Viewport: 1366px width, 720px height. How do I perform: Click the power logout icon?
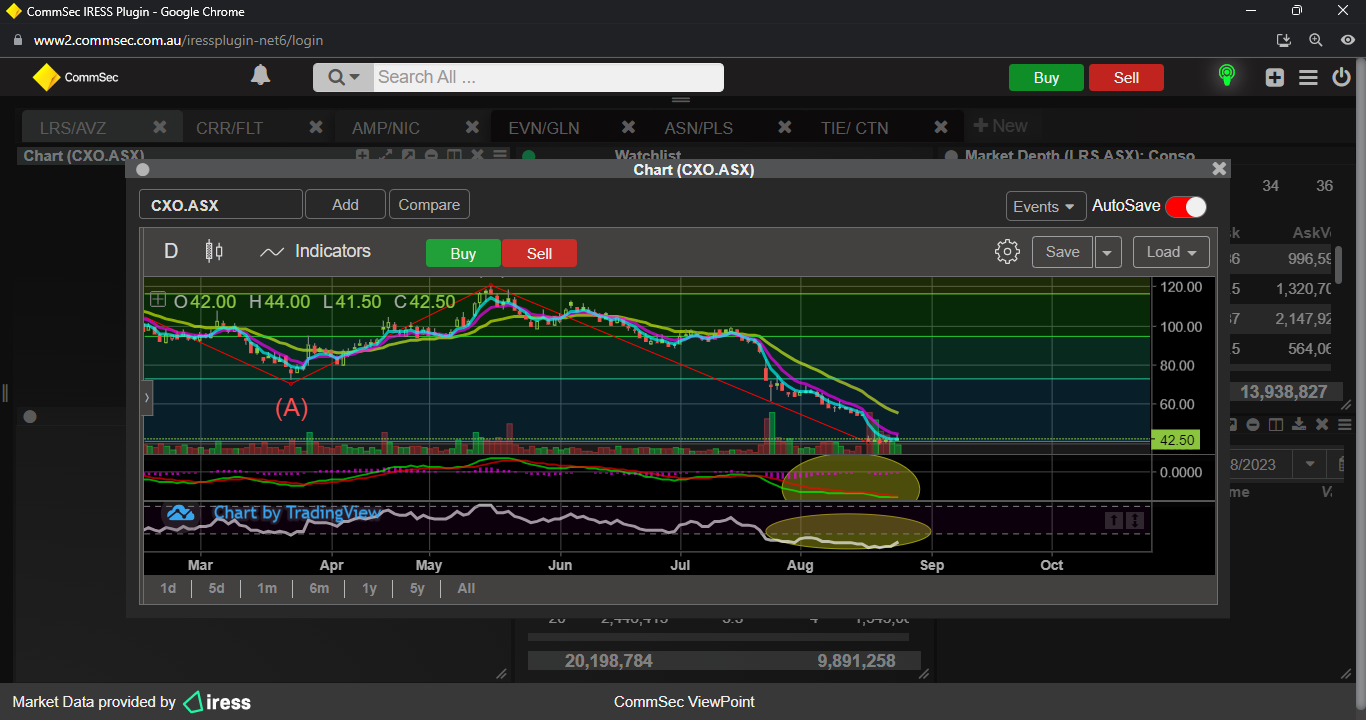click(x=1342, y=77)
